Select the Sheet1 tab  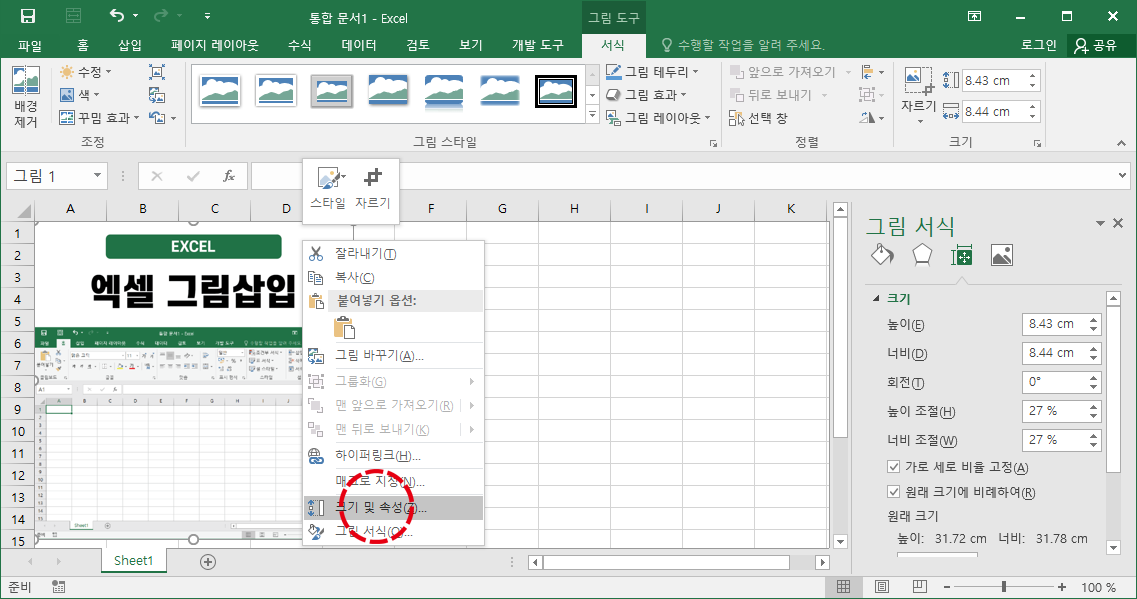133,561
